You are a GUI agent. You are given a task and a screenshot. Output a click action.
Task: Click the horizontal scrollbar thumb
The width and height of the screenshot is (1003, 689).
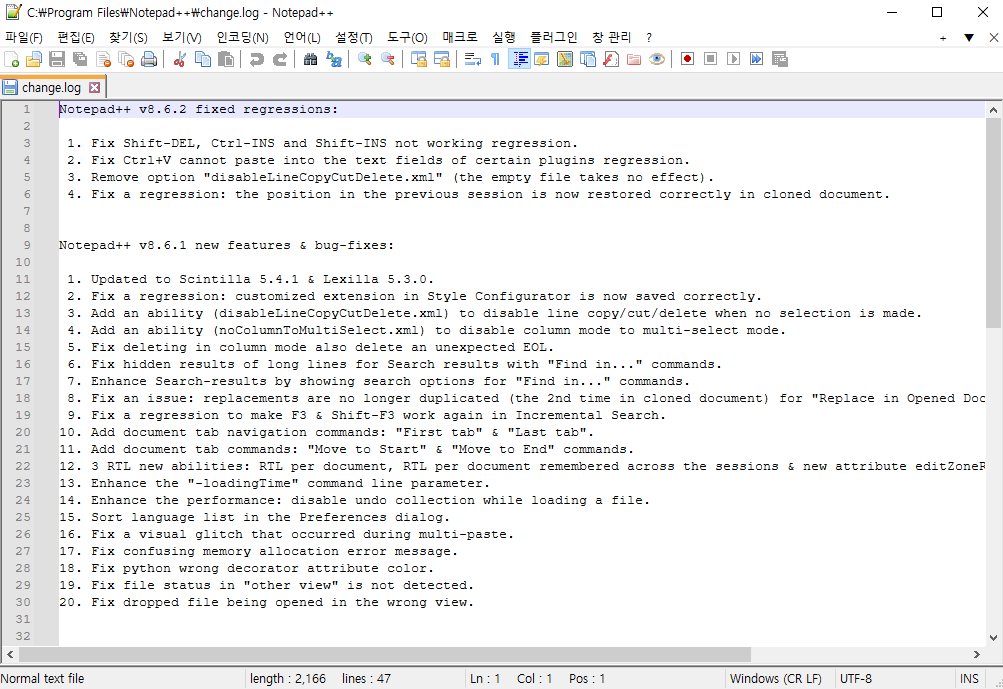click(384, 654)
